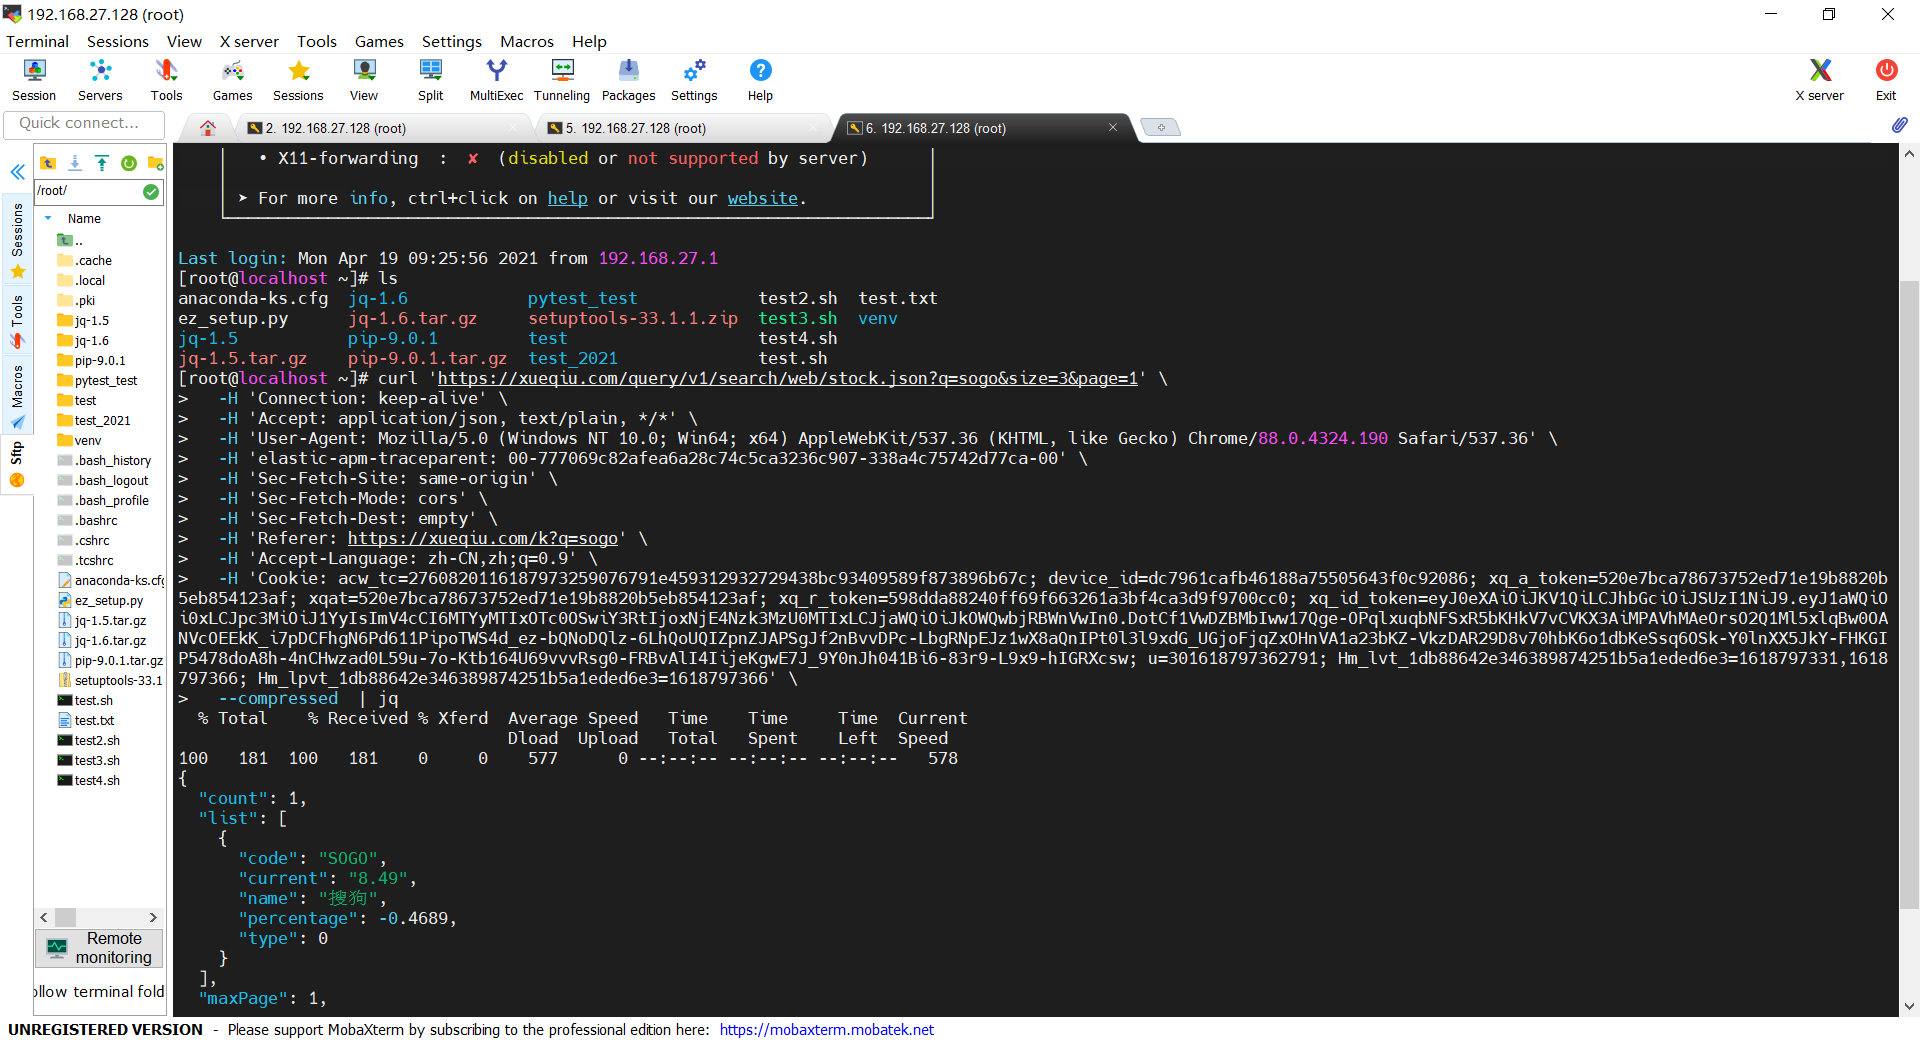Open the Terminal menu
This screenshot has width=1920, height=1042.
[37, 41]
